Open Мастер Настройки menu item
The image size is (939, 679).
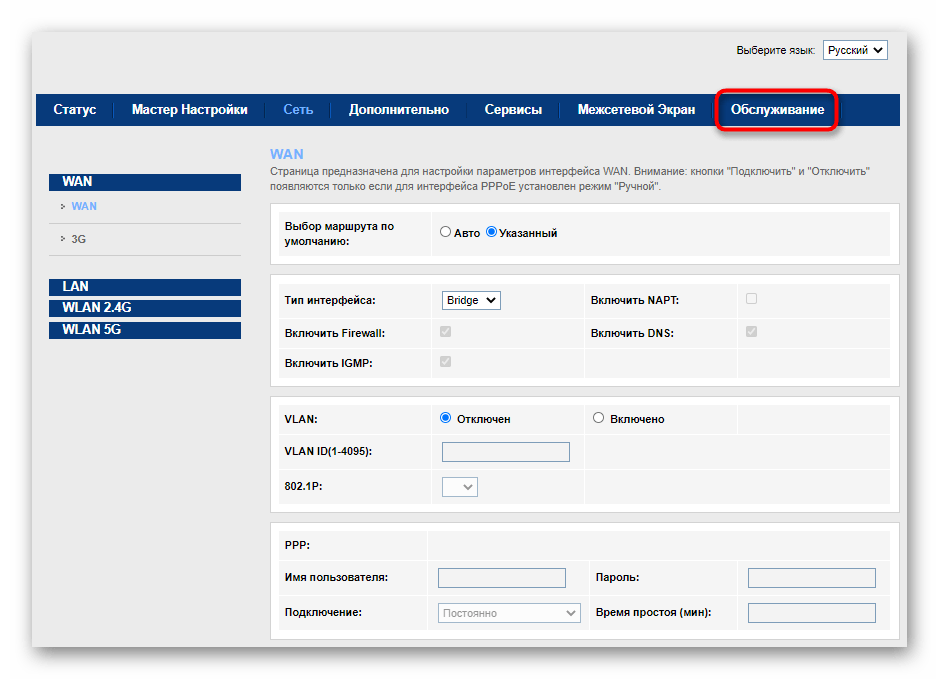(189, 110)
